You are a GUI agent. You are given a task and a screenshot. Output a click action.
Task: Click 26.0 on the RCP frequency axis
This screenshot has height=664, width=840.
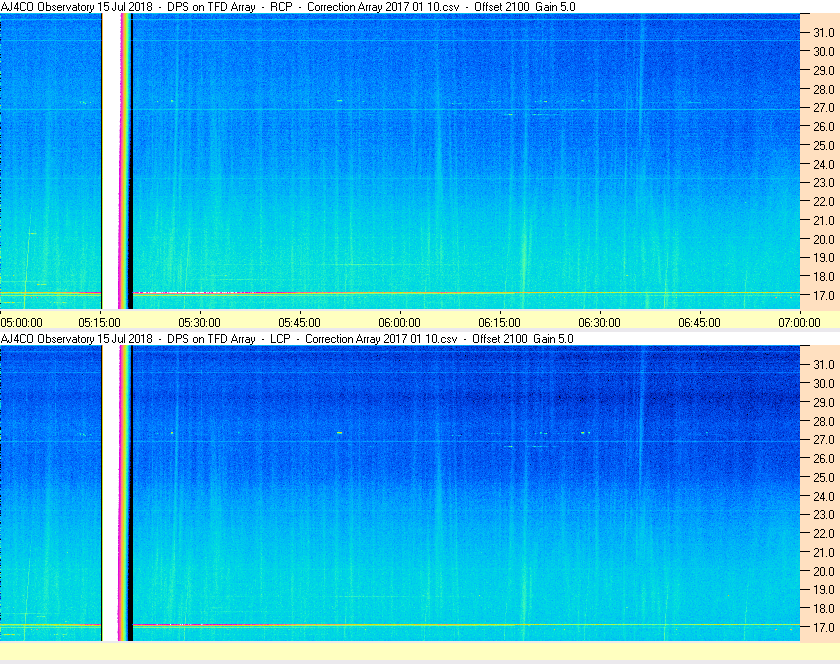pyautogui.click(x=824, y=126)
